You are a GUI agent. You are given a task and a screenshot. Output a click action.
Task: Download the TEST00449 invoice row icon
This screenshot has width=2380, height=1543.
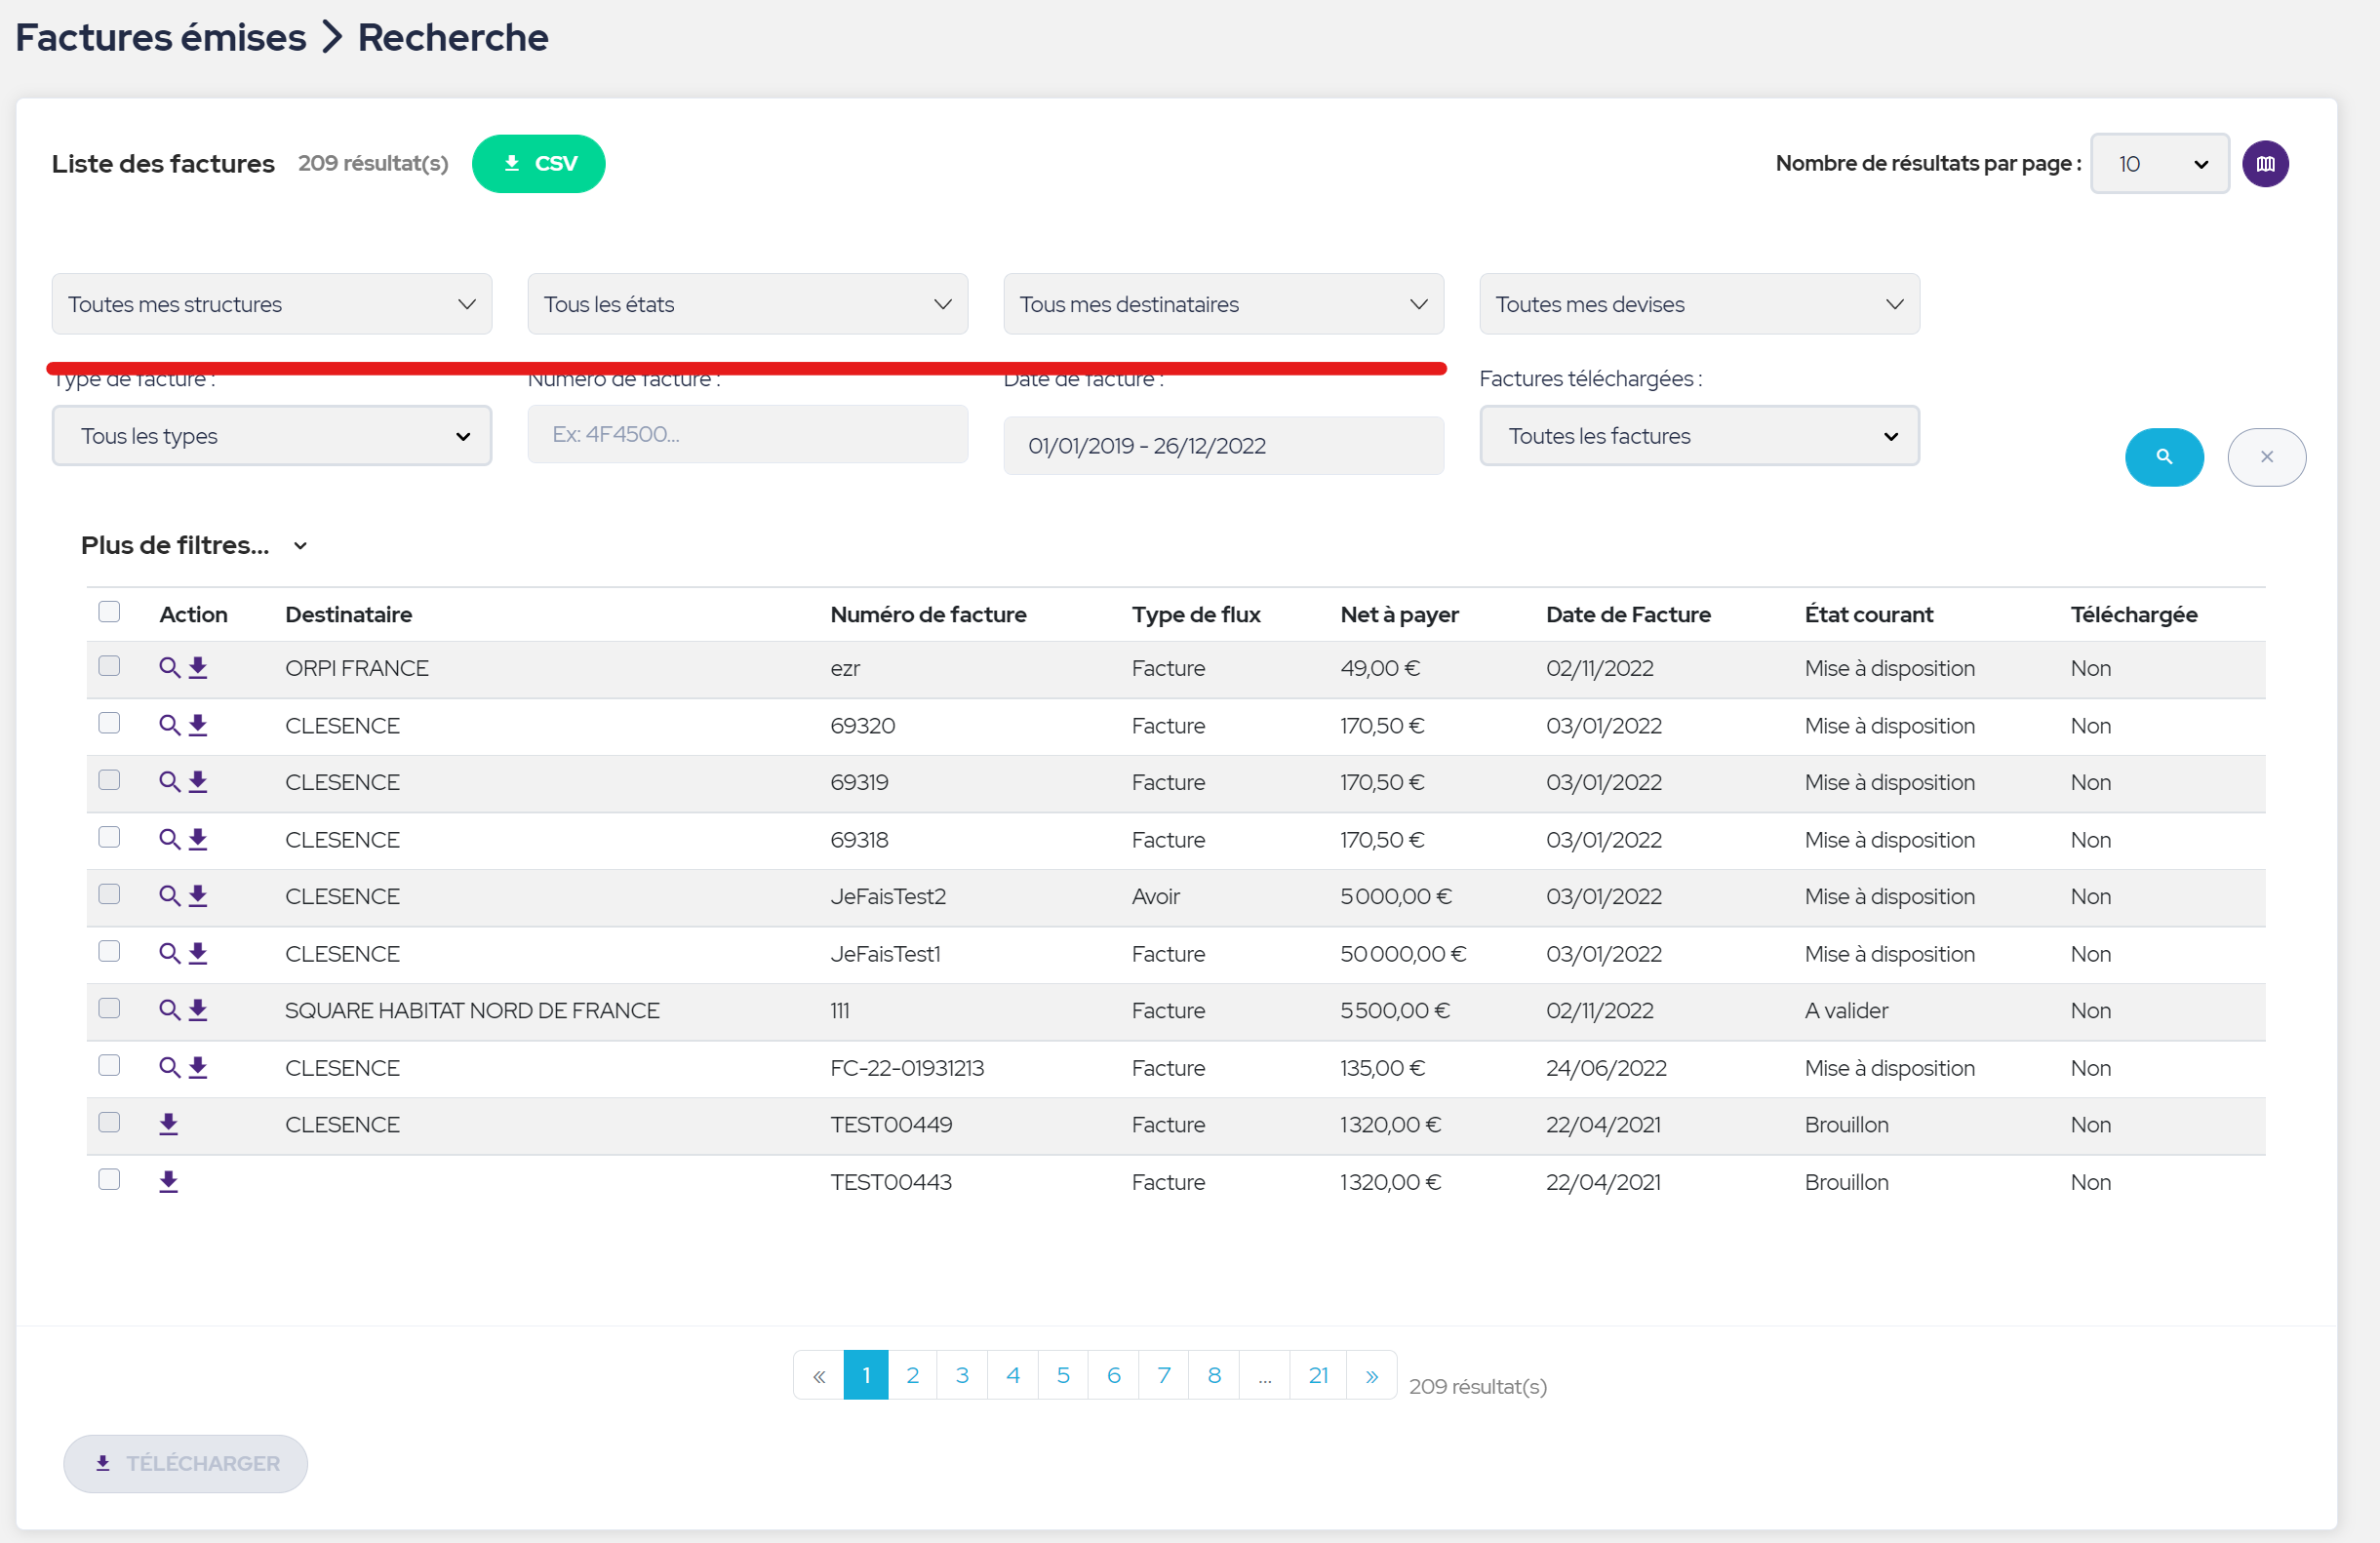point(168,1124)
